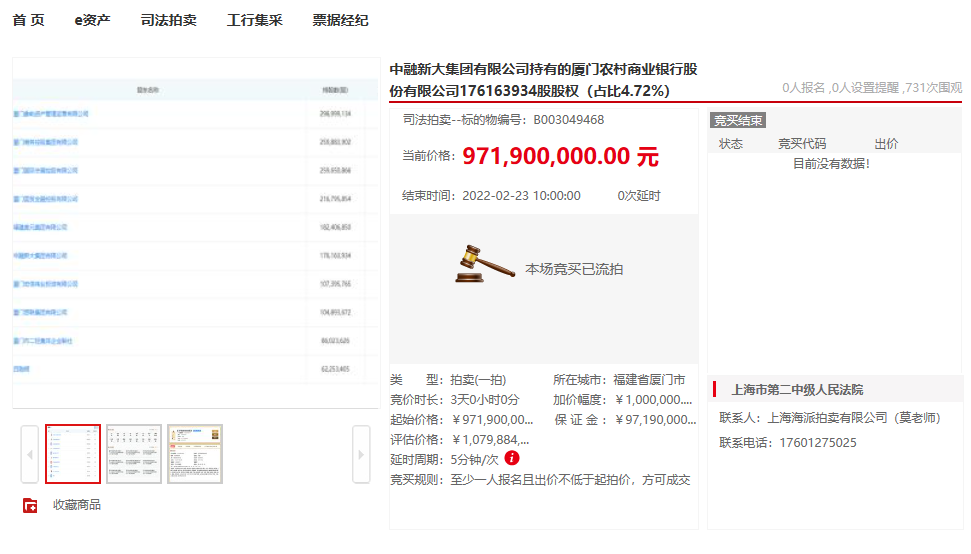Open the 工行集采 navigation item
The height and width of the screenshot is (554, 971).
coord(255,20)
